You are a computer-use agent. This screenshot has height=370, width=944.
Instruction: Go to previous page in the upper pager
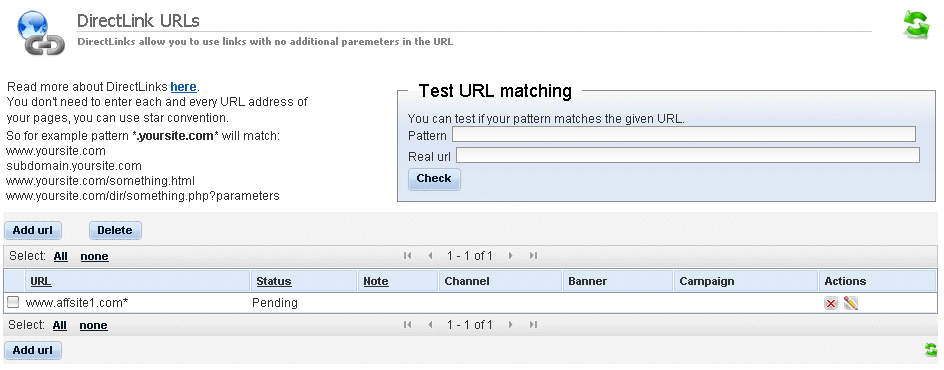pos(430,256)
